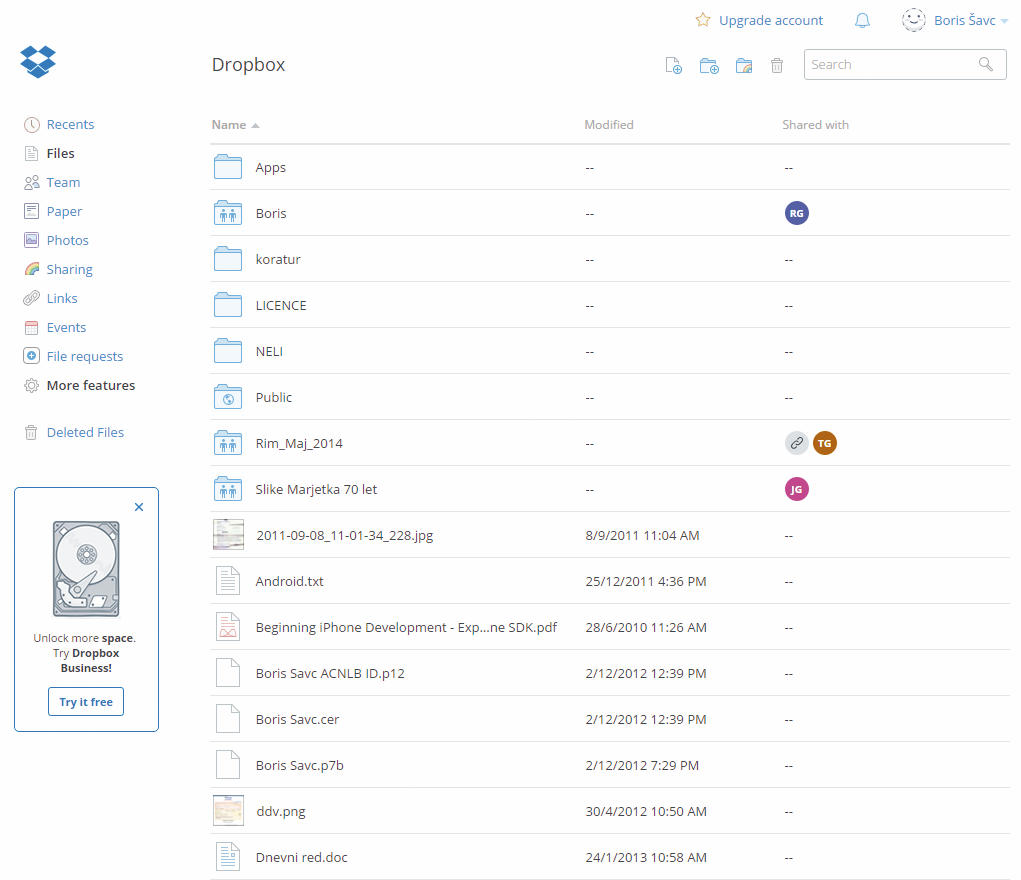The width and height of the screenshot is (1021, 880).
Task: Click the search magnifier icon
Action: [x=986, y=64]
